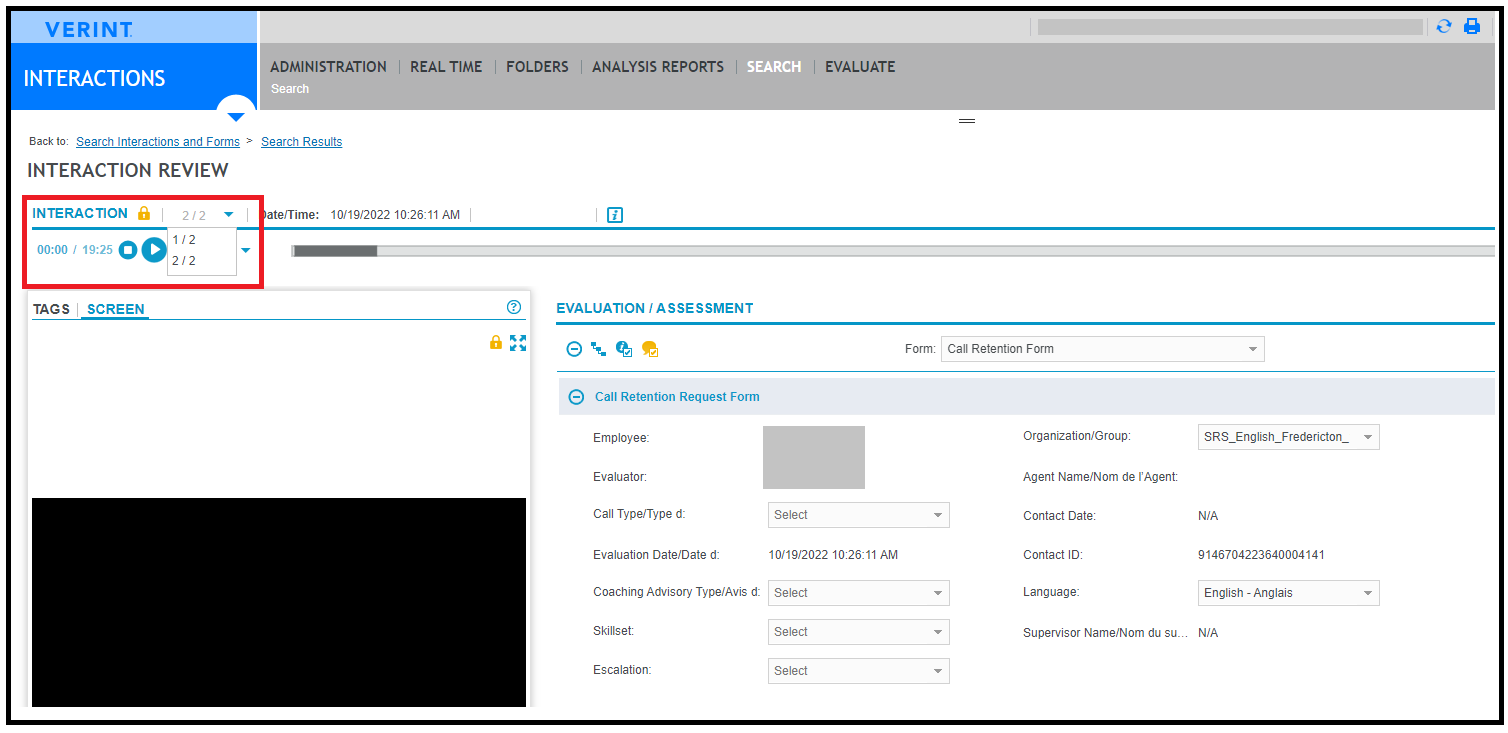Image resolution: width=1508 pixels, height=733 pixels.
Task: Stop the interaction playback
Action: click(127, 250)
